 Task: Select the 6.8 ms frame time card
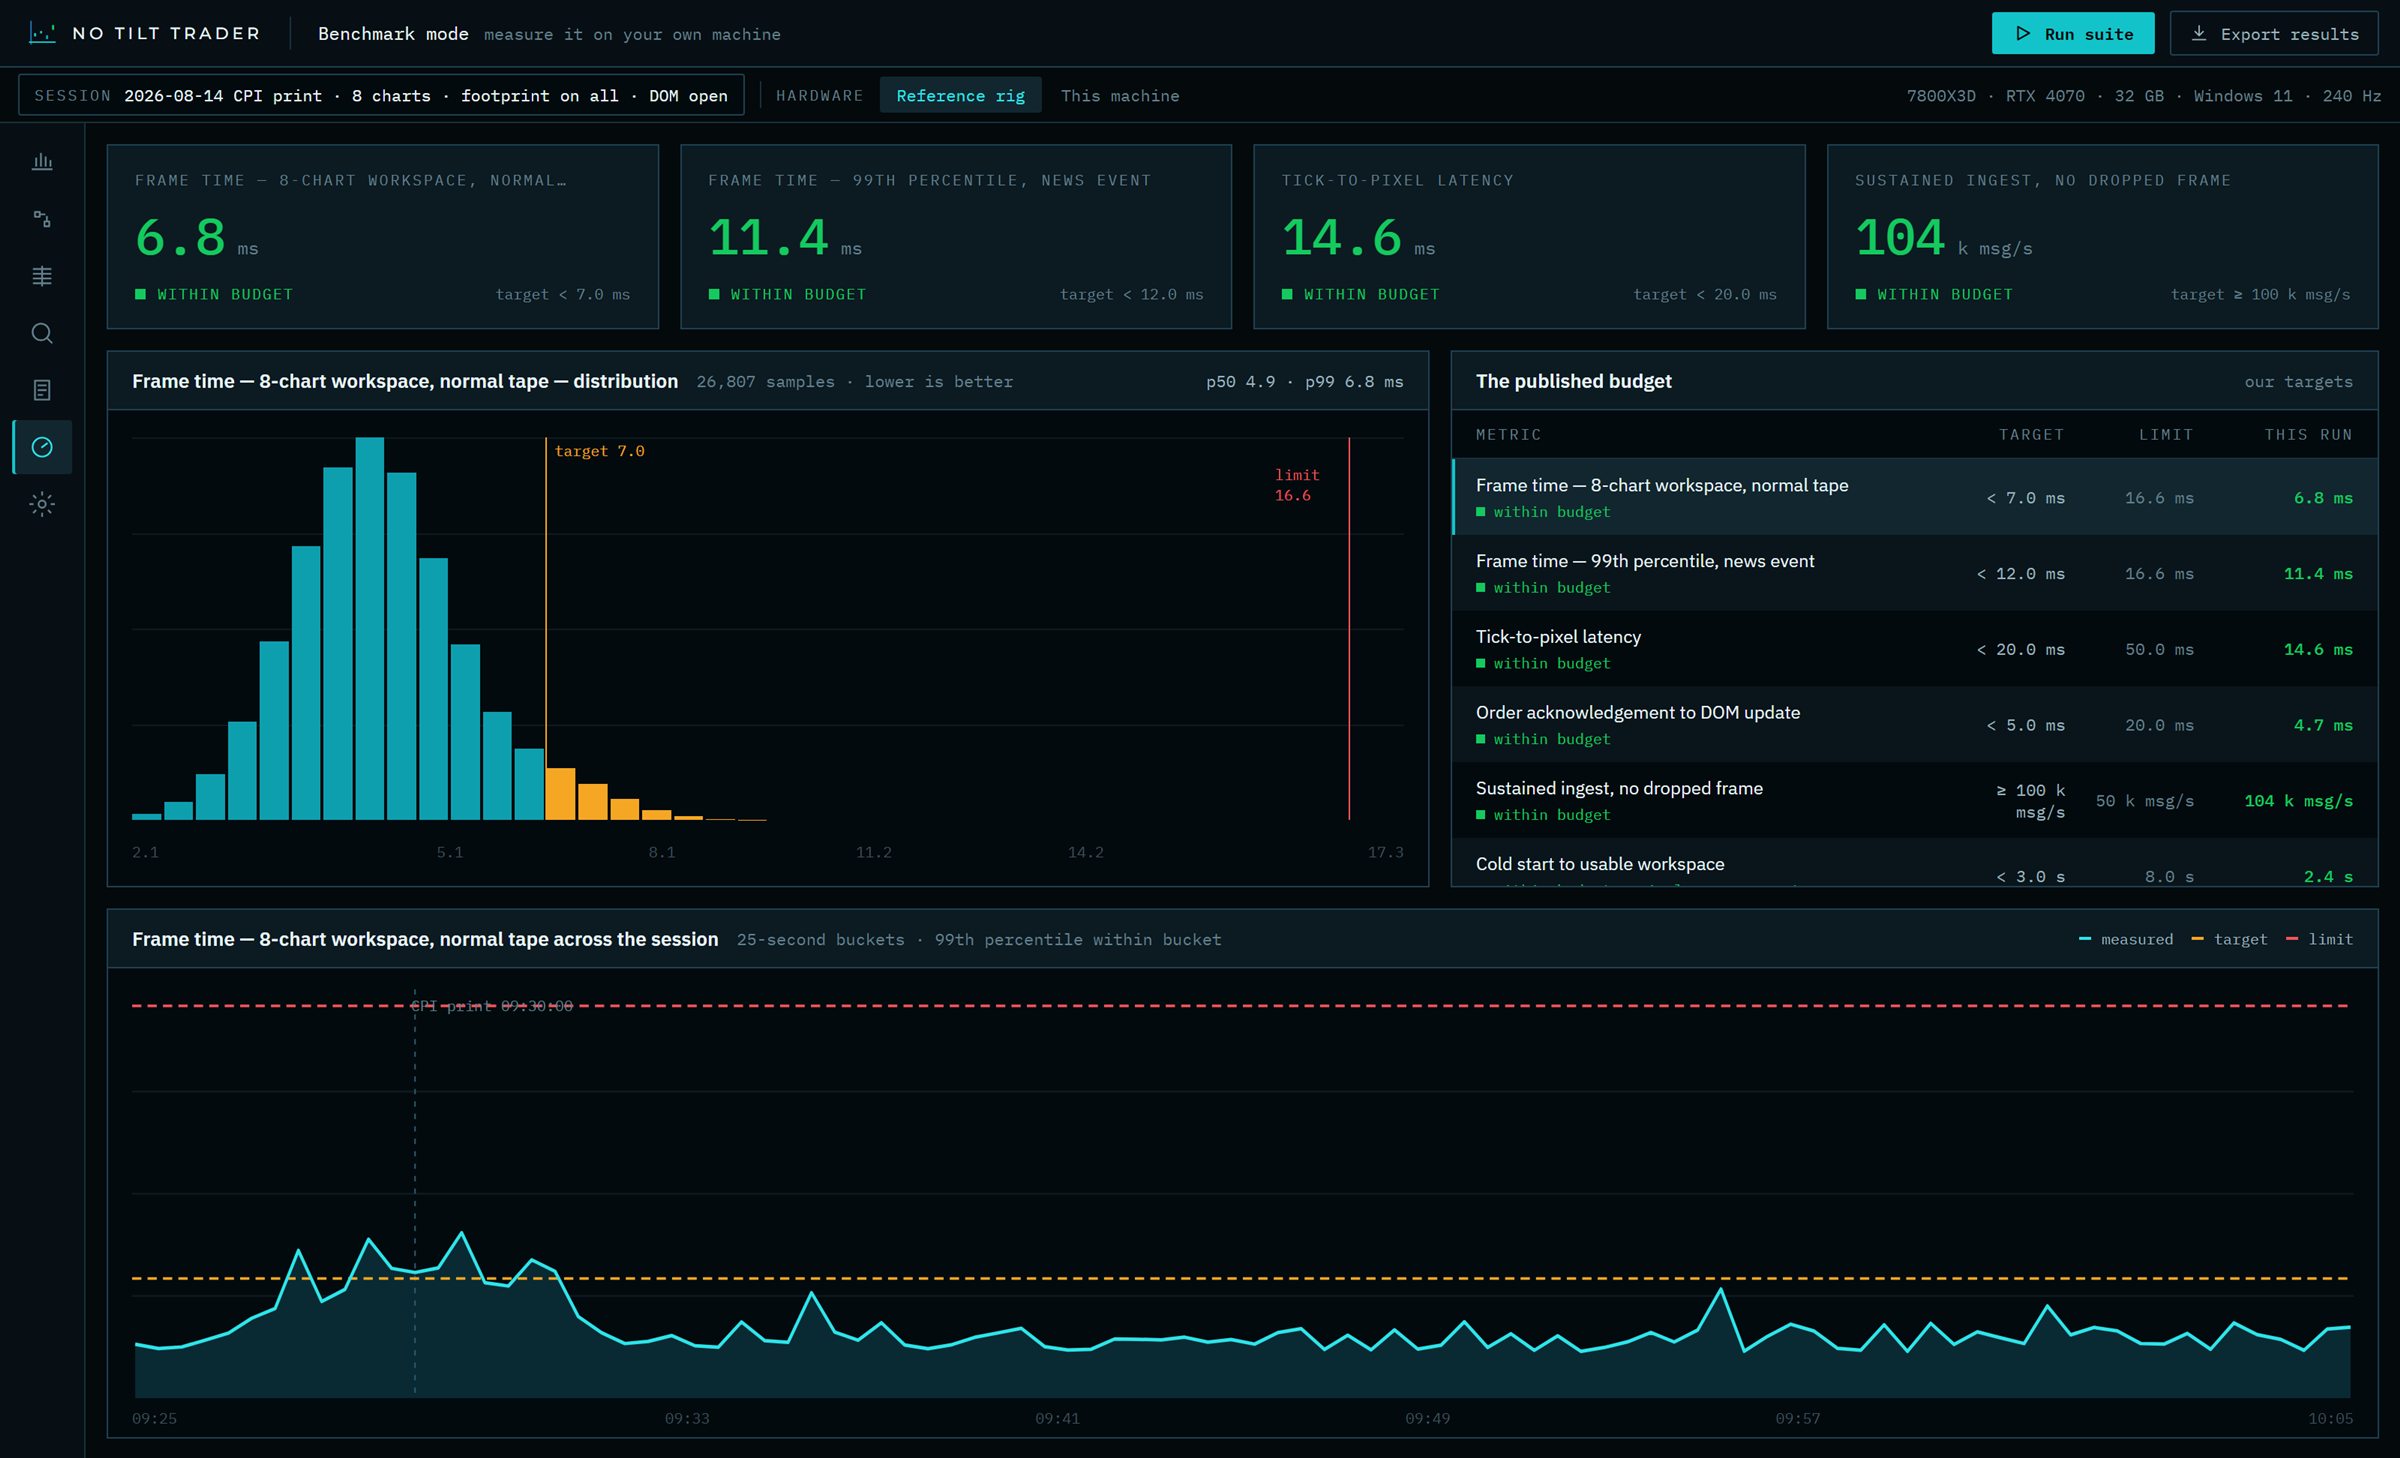click(382, 236)
